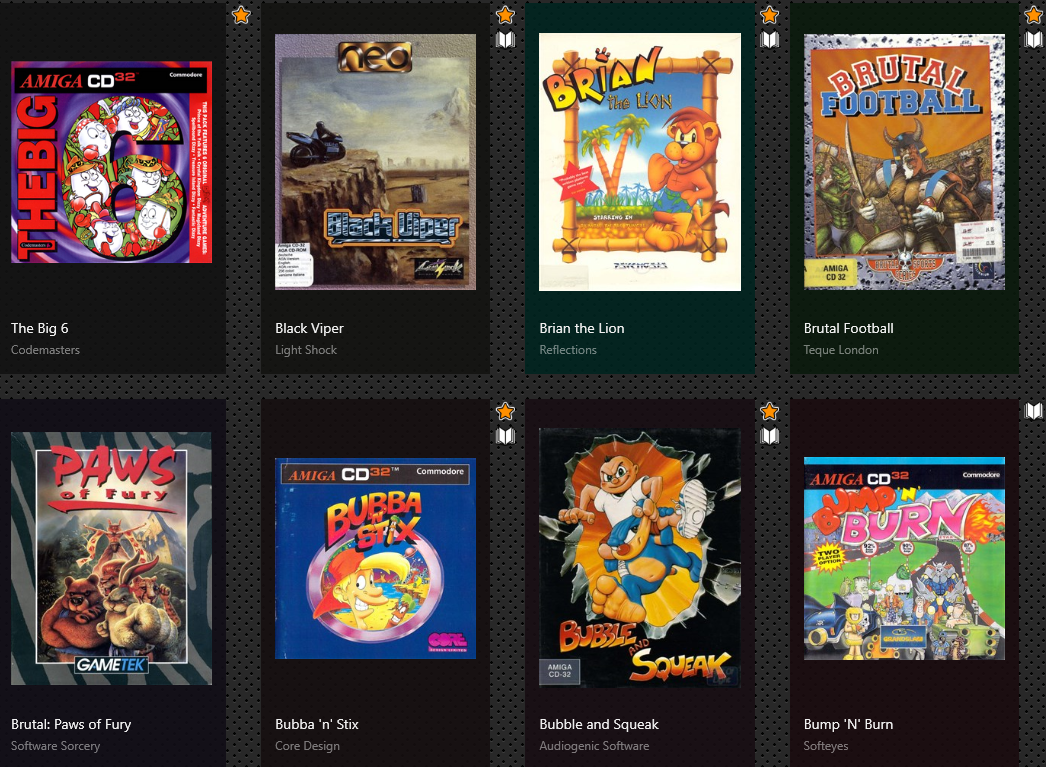Click the Bubble and Squeak title

coord(599,724)
